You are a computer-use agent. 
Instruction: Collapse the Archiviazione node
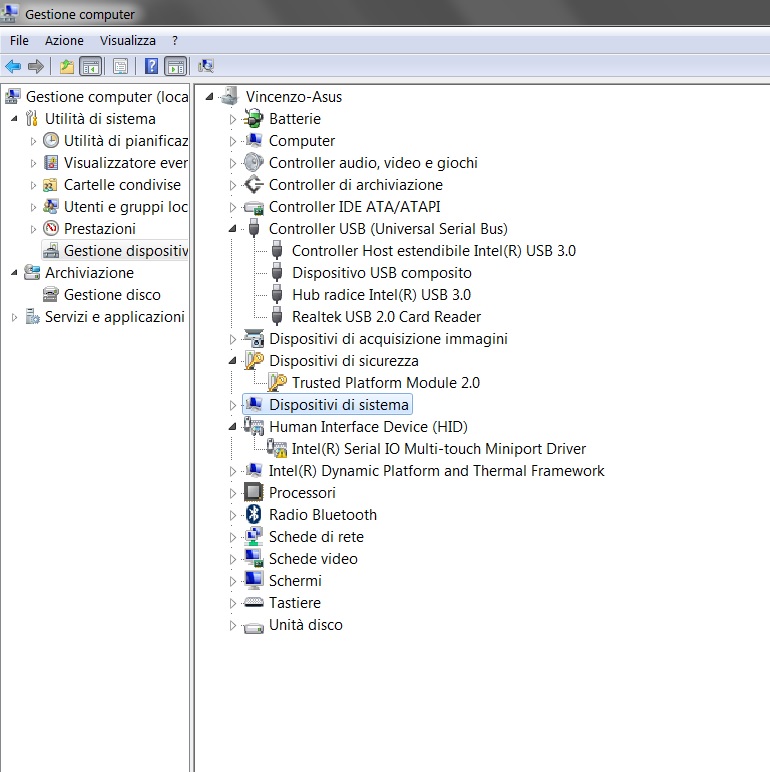(14, 272)
